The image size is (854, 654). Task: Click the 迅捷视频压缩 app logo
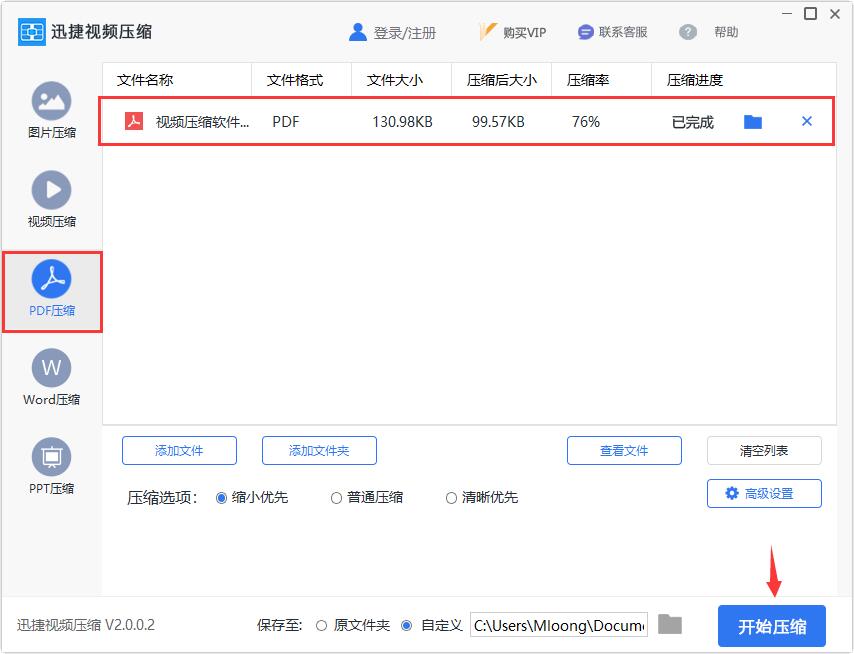(32, 32)
